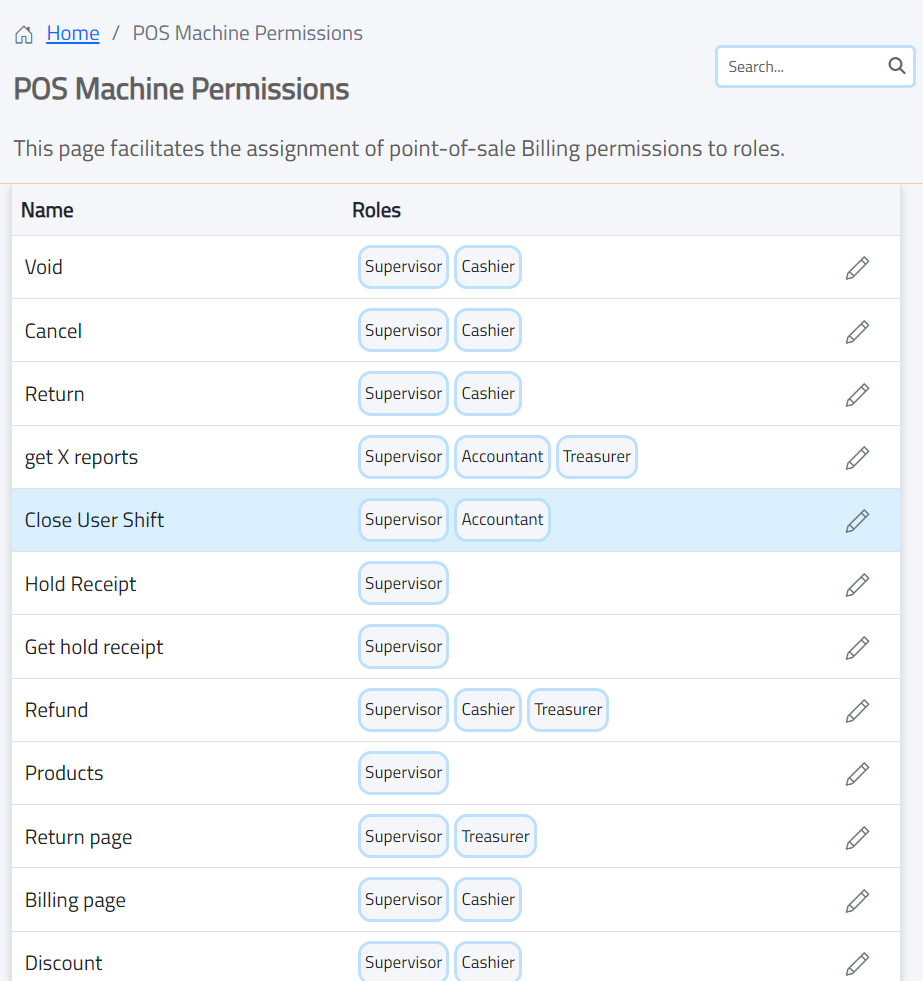Select the Accountant tag on Close User Shift
Screen dimensions: 923x981
[x=502, y=520]
